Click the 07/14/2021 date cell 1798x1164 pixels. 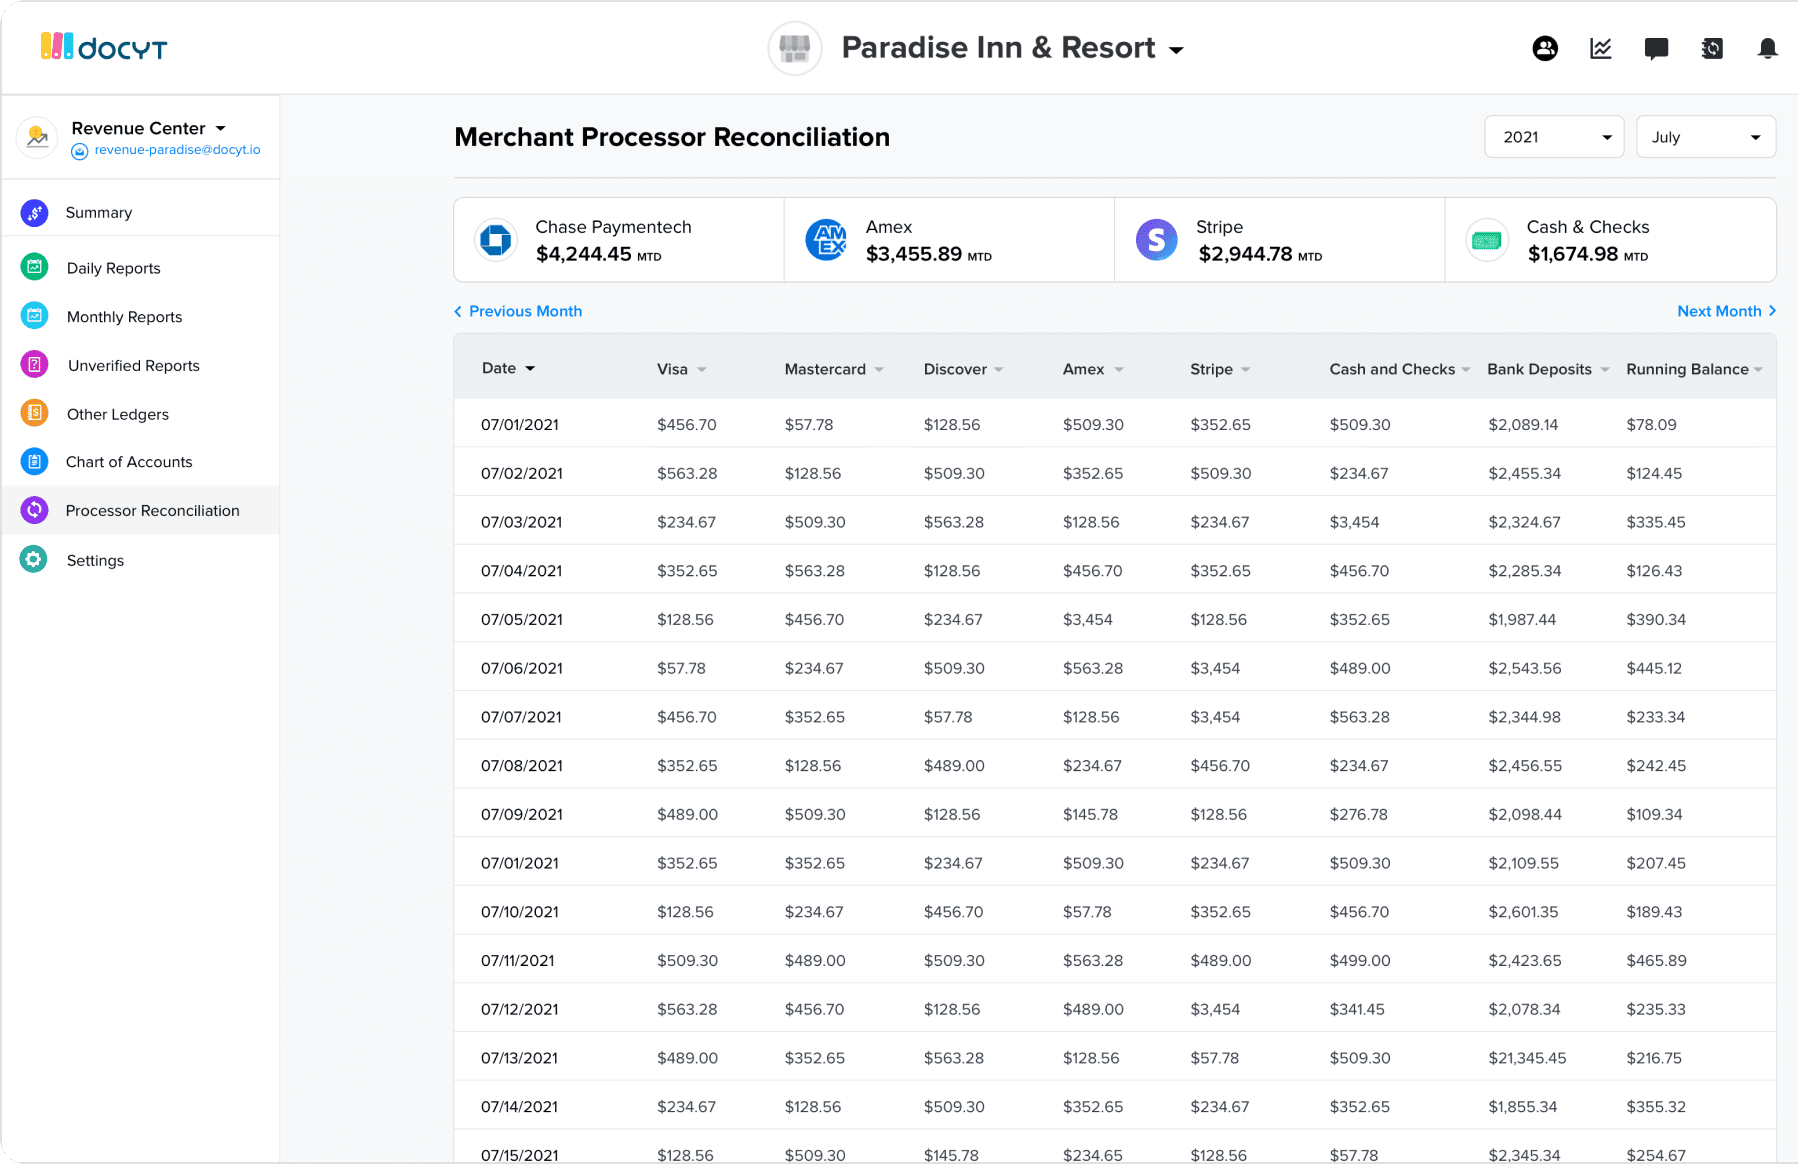pos(519,1107)
